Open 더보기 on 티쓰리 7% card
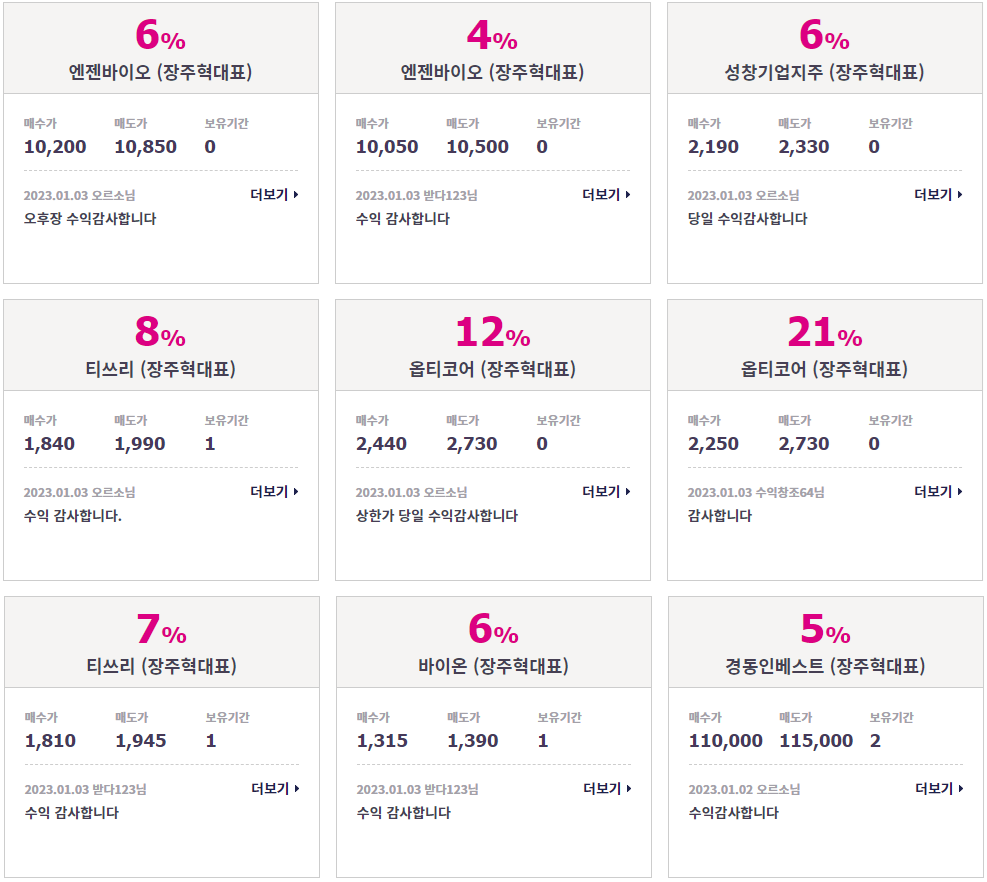This screenshot has height=882, width=987. (x=275, y=789)
